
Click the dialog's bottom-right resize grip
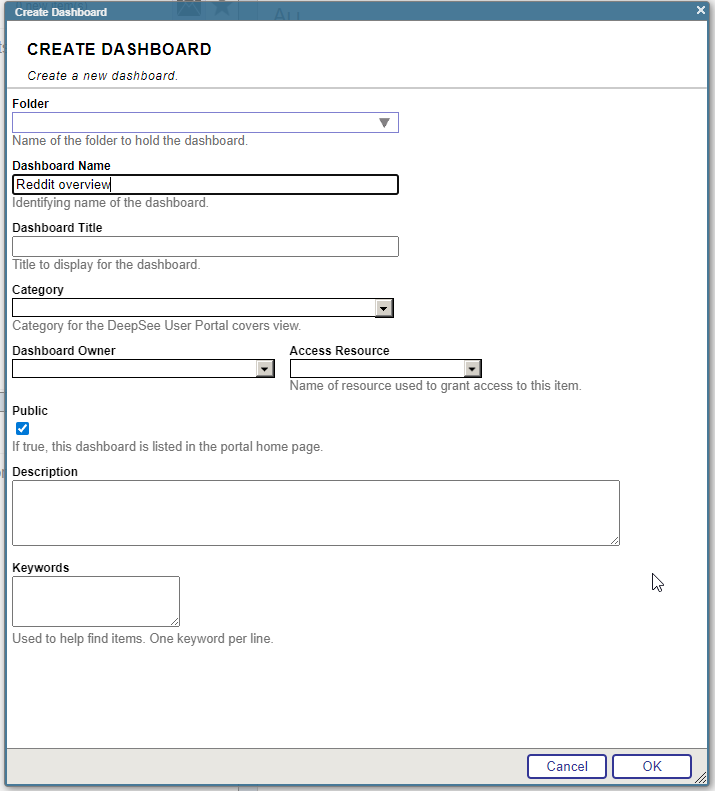click(x=702, y=778)
